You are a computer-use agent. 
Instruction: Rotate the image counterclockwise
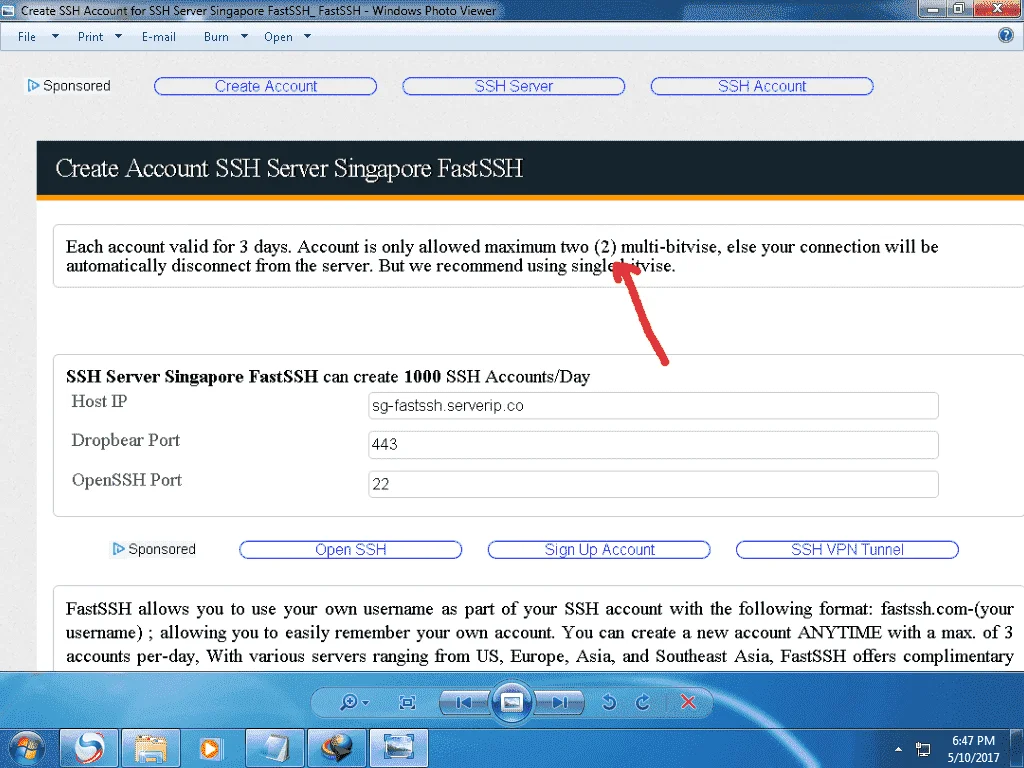pyautogui.click(x=609, y=702)
